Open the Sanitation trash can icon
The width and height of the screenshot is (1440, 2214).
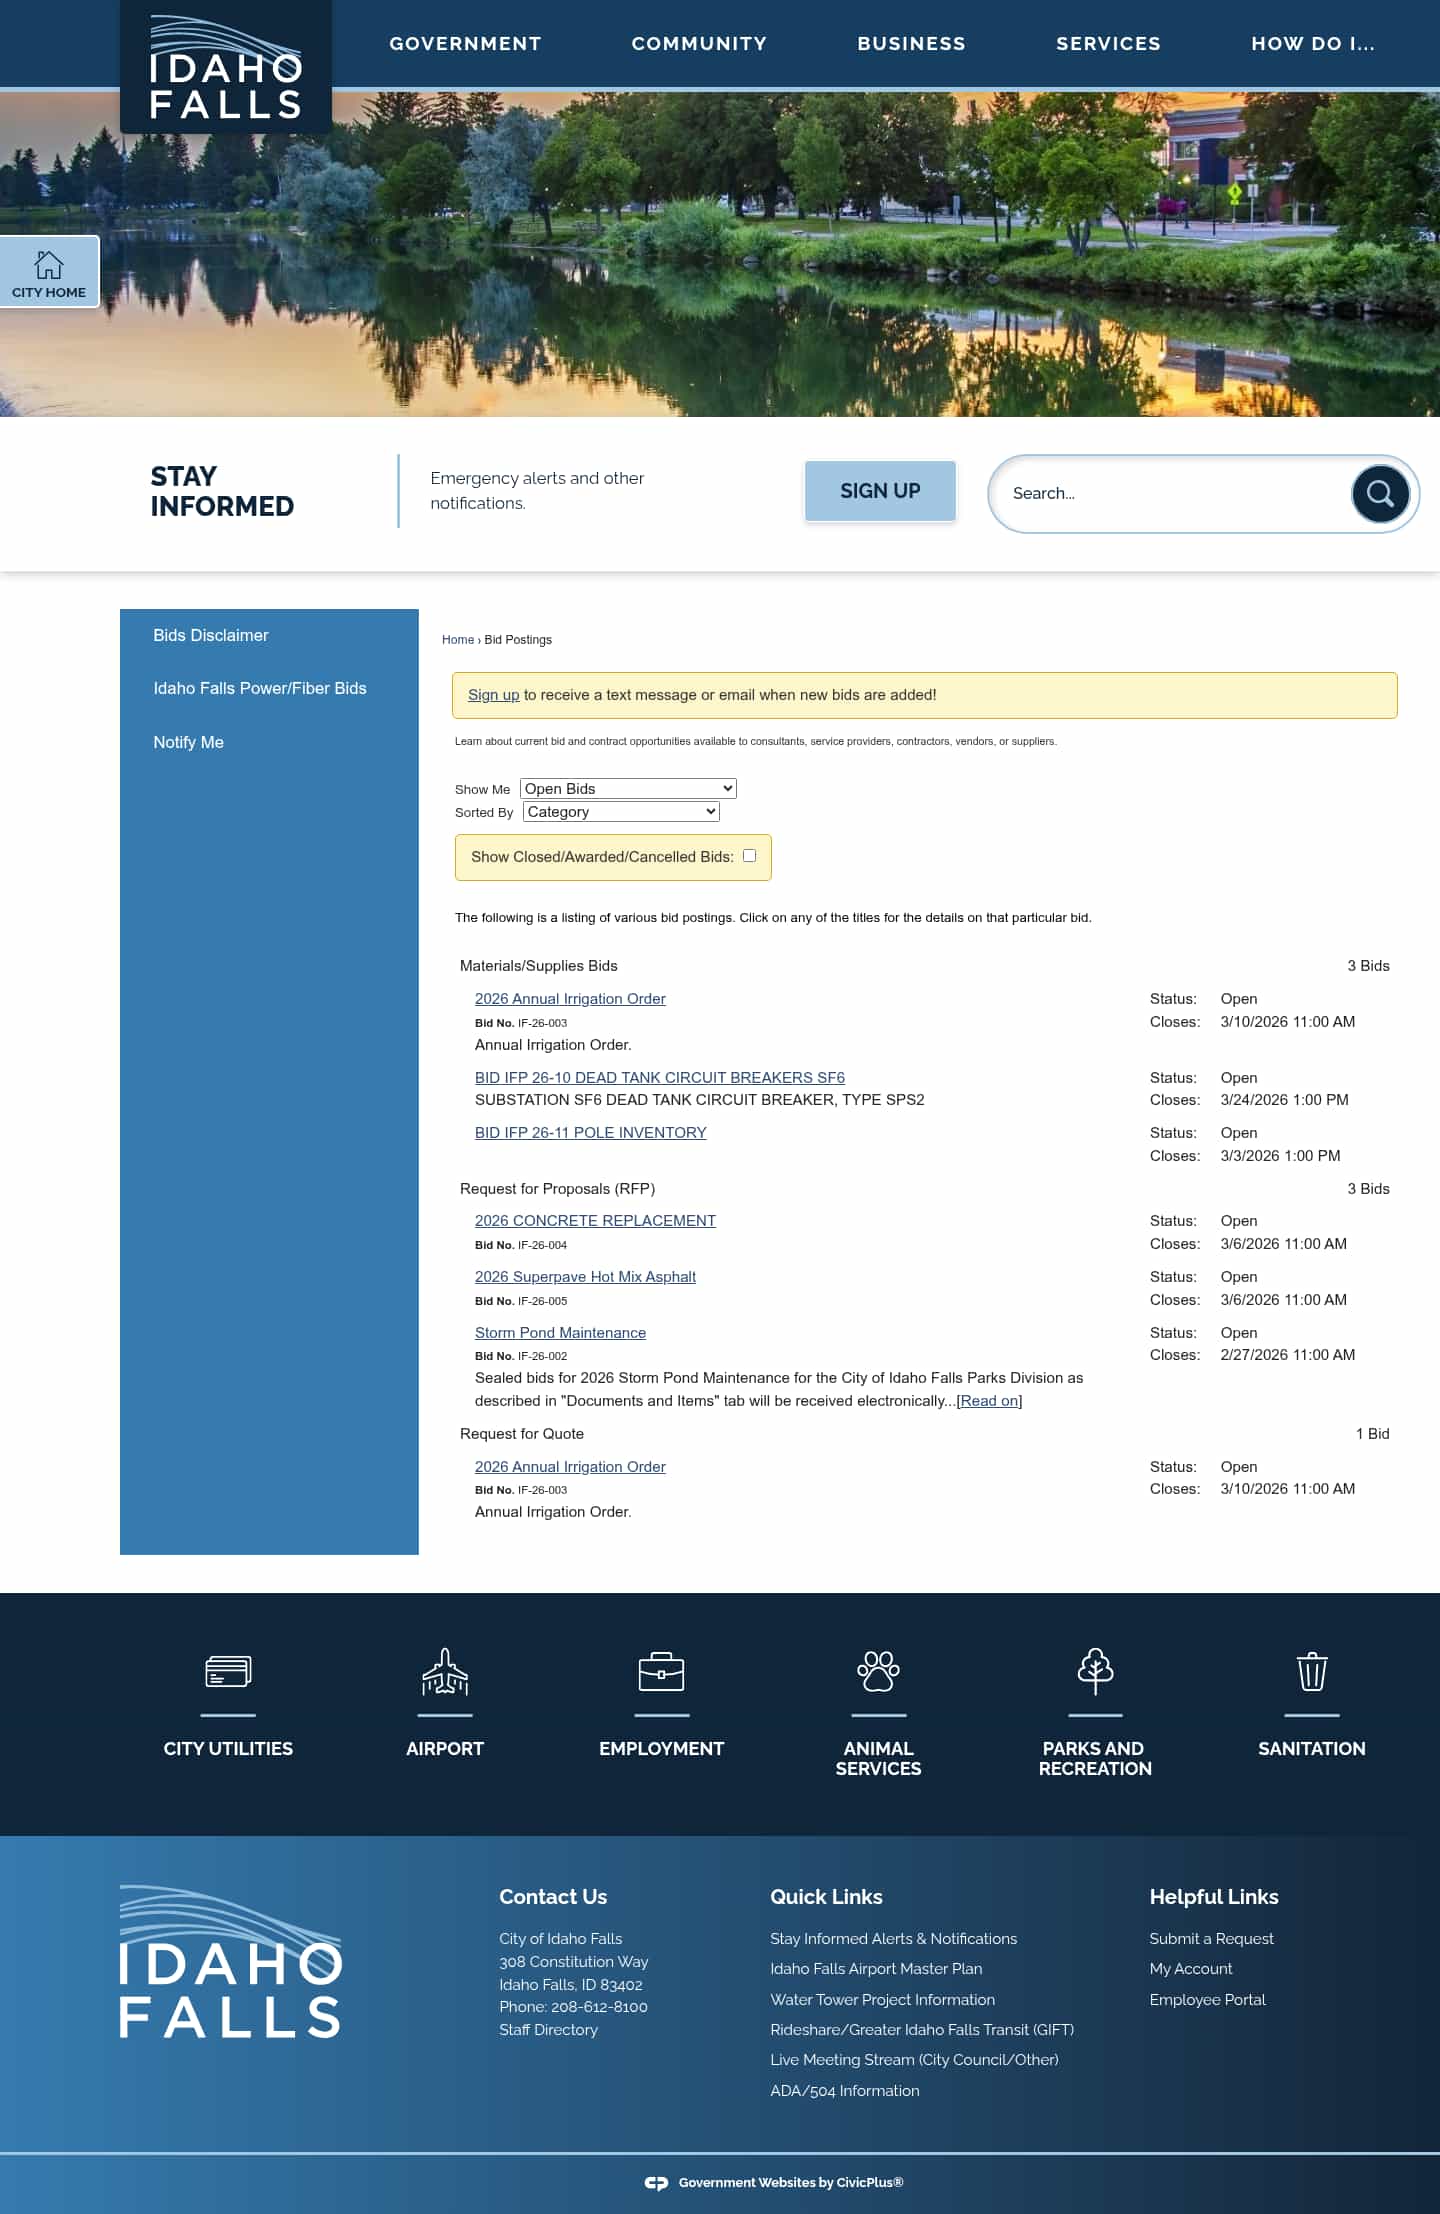(x=1312, y=1671)
